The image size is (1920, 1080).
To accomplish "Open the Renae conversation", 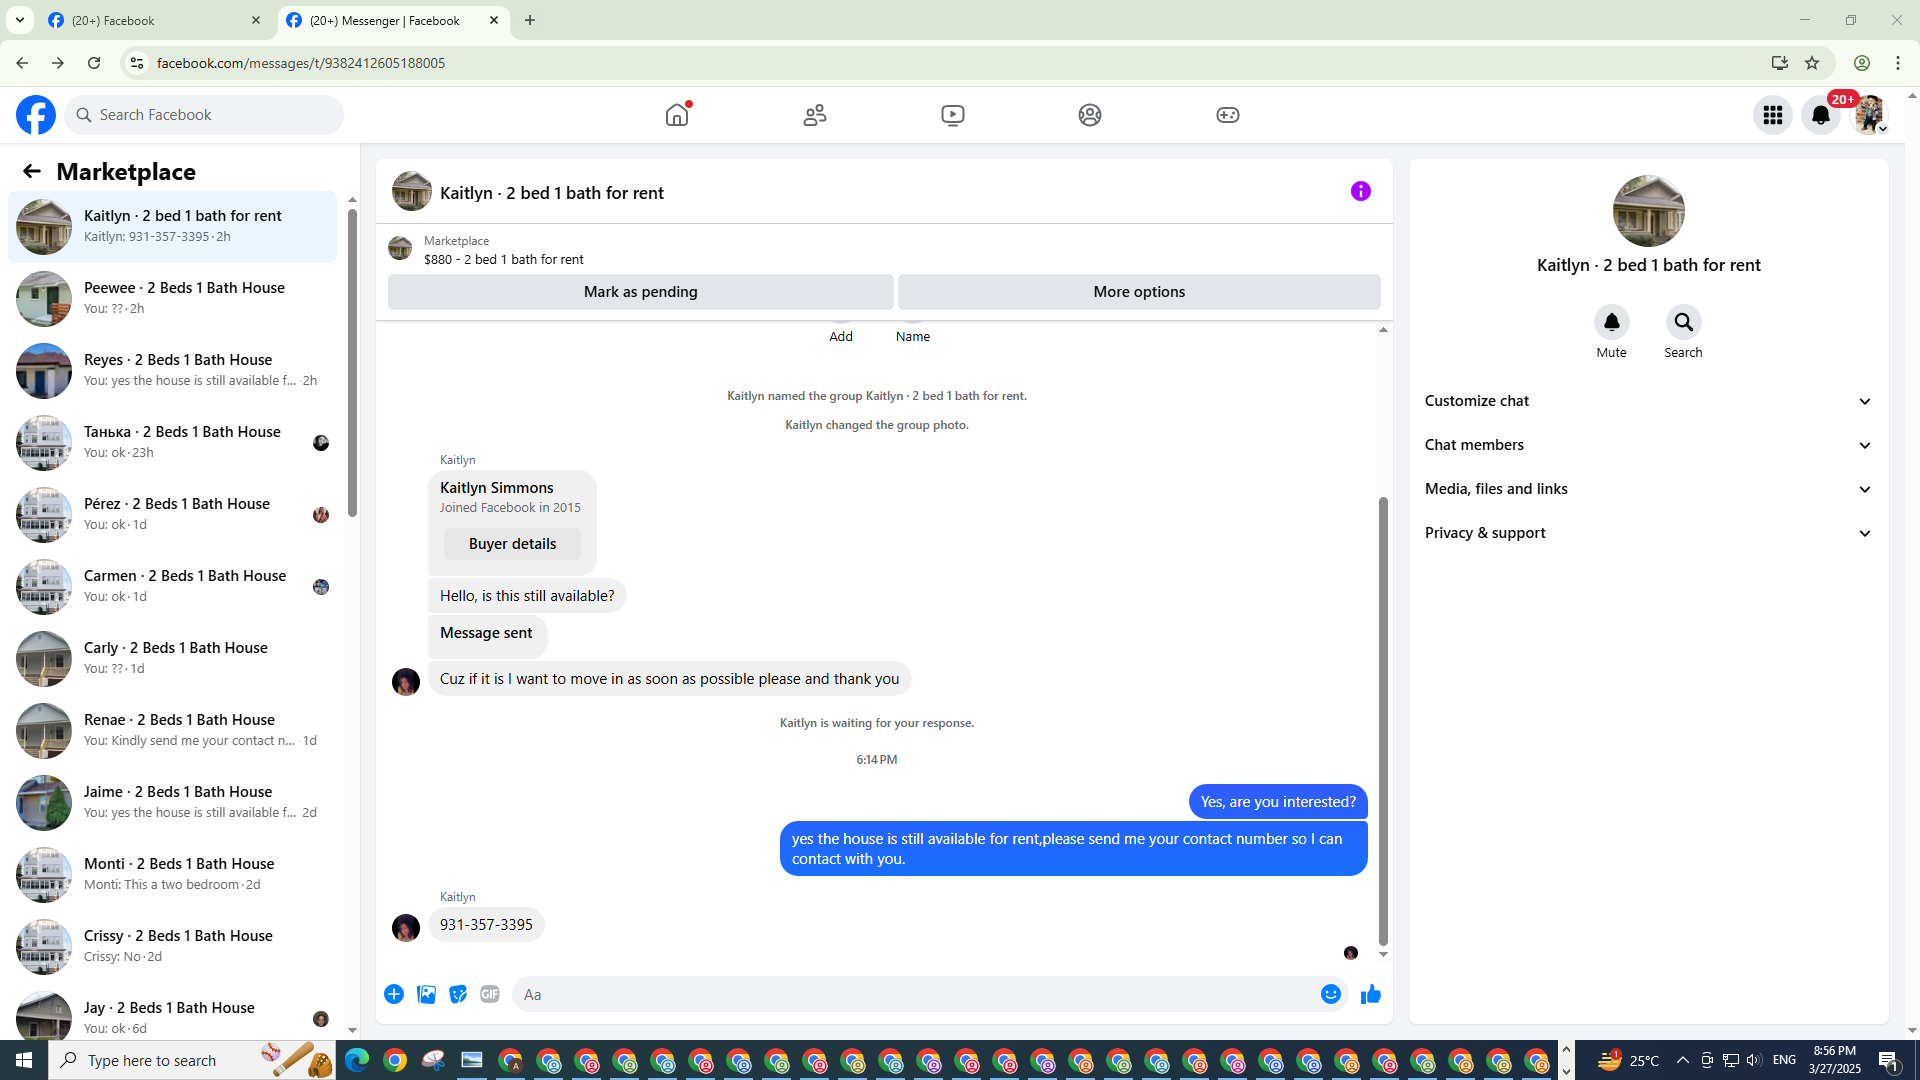I will [173, 730].
